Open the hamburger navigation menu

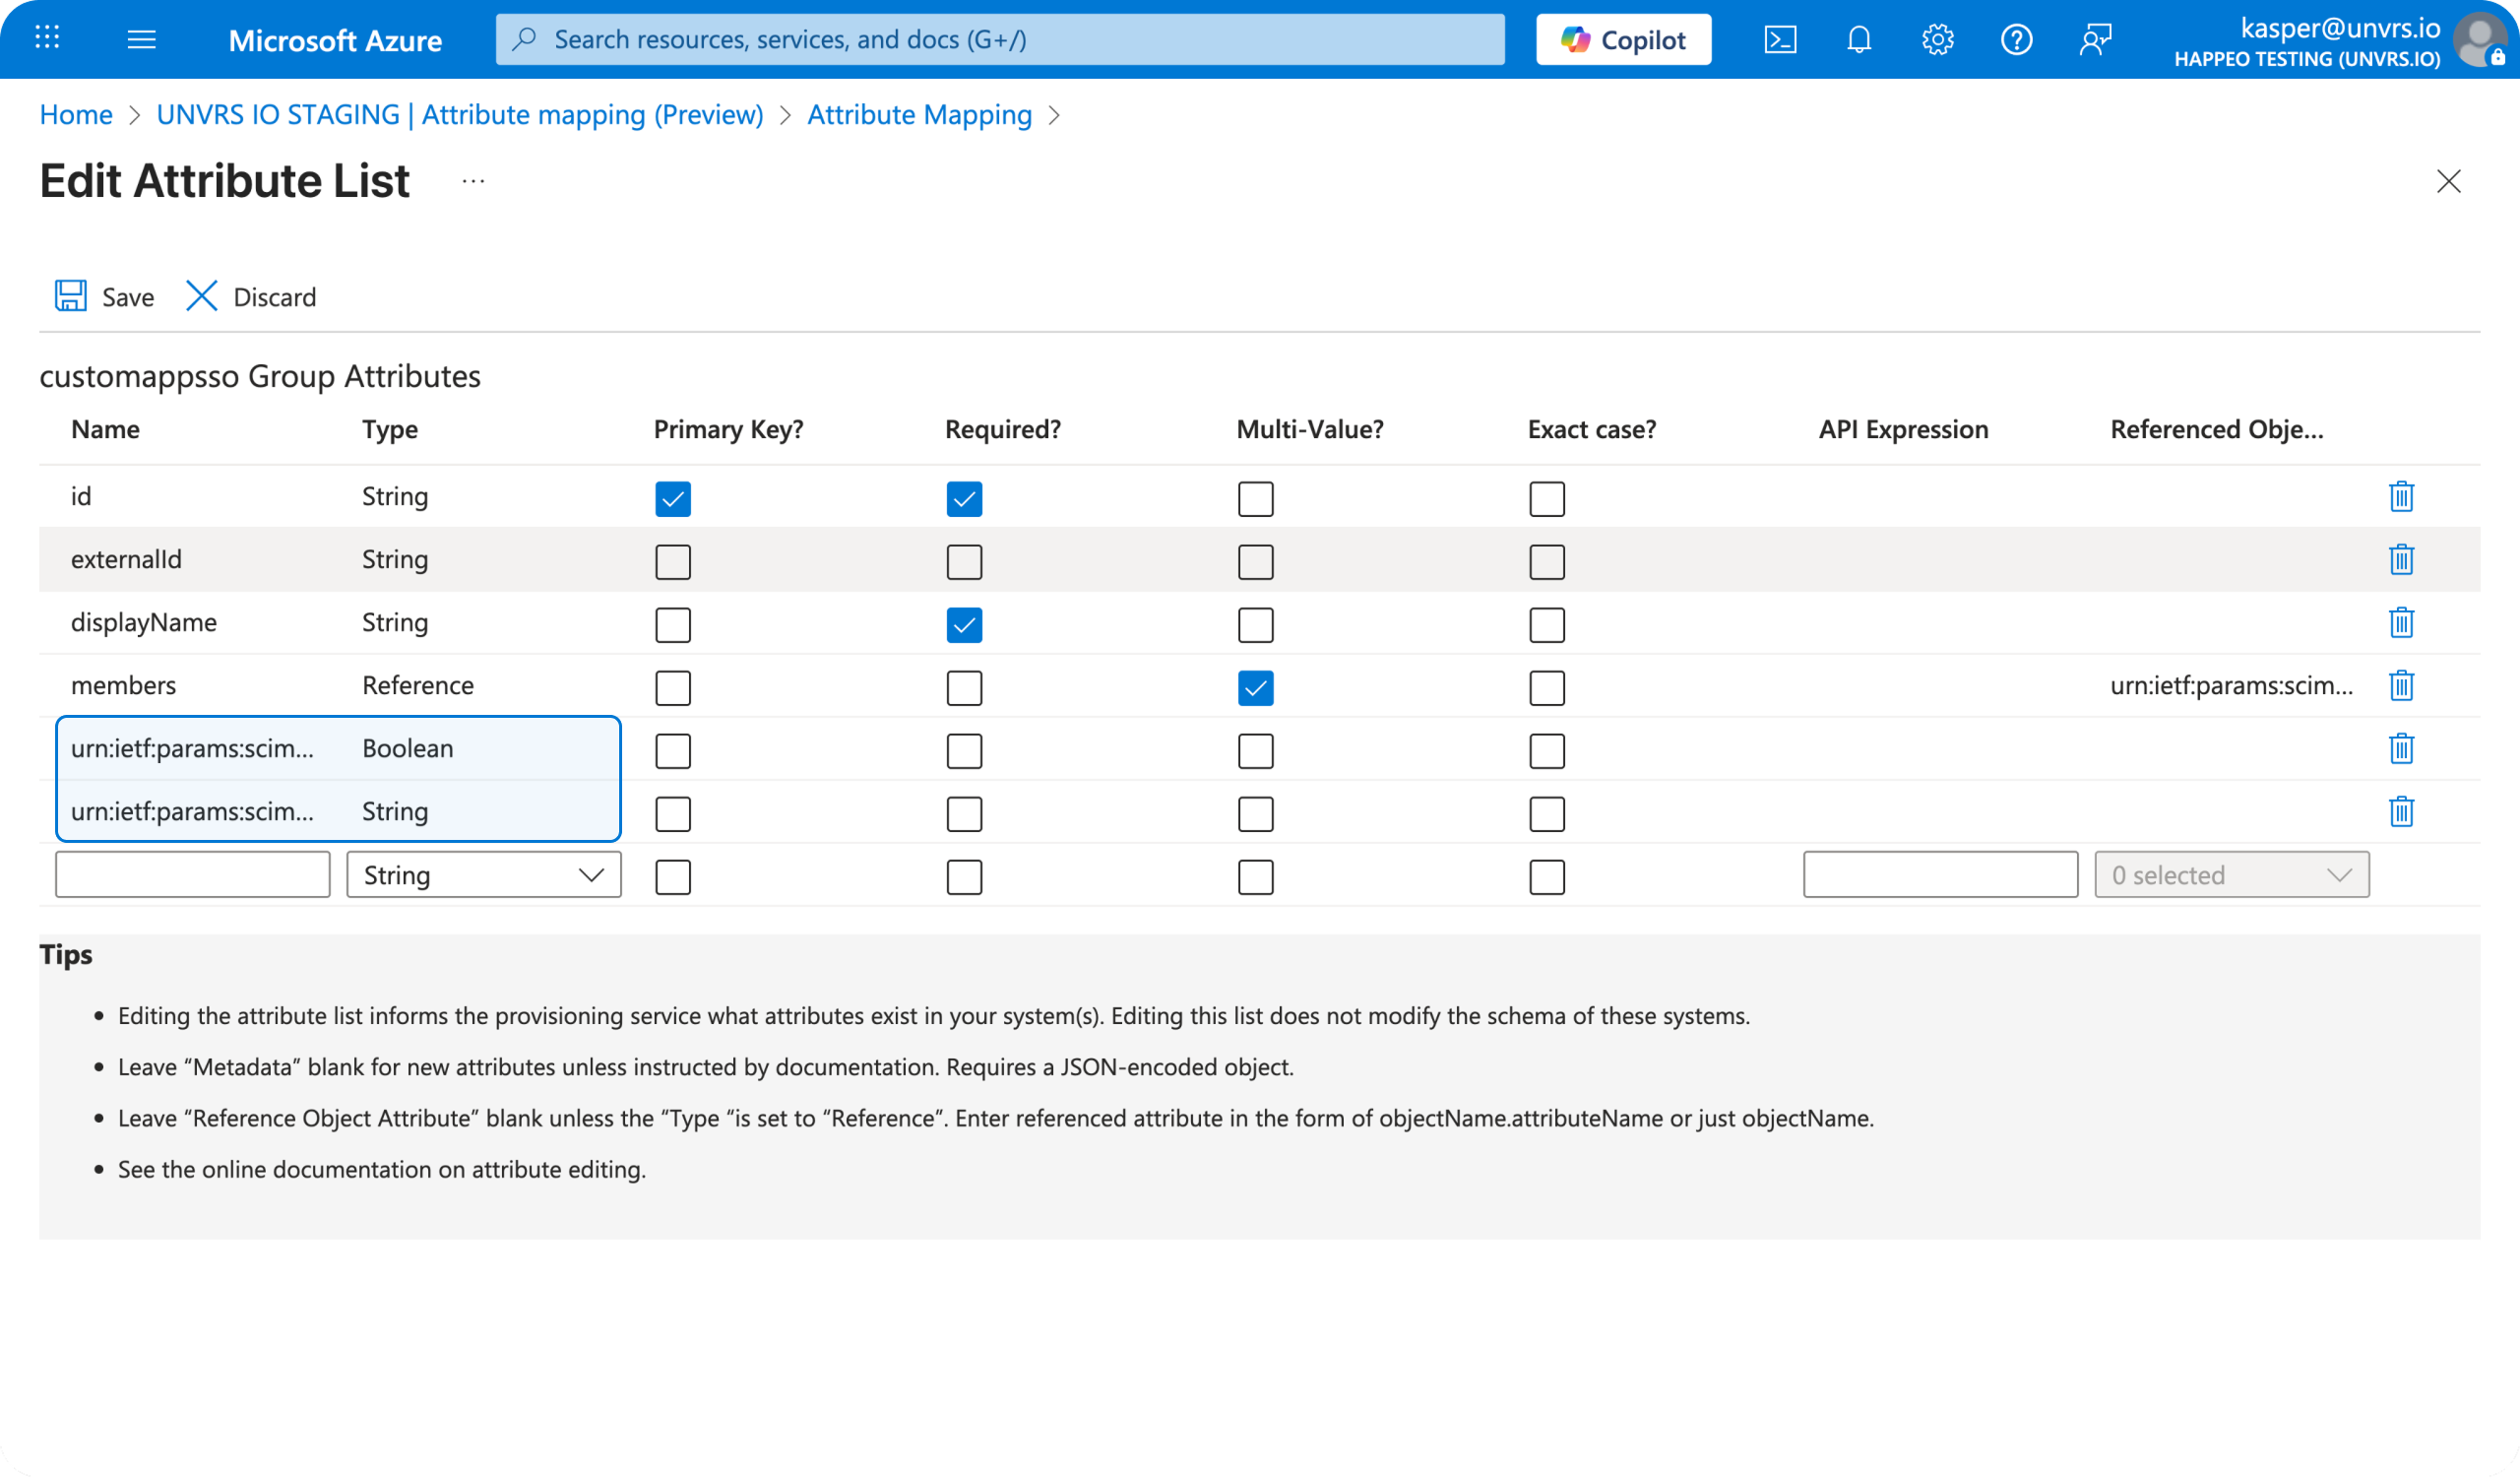coord(142,39)
